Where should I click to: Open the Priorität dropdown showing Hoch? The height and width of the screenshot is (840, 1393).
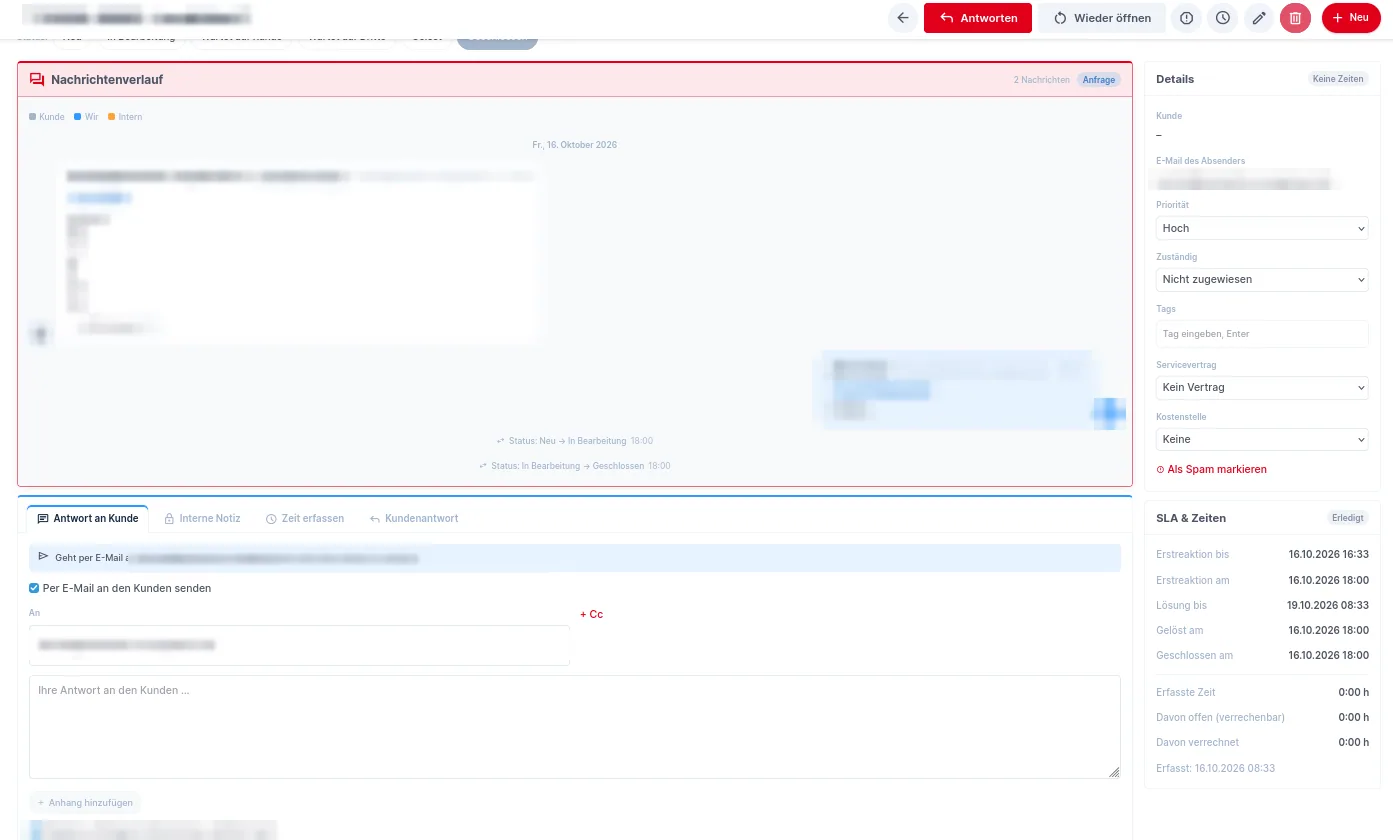[1262, 228]
